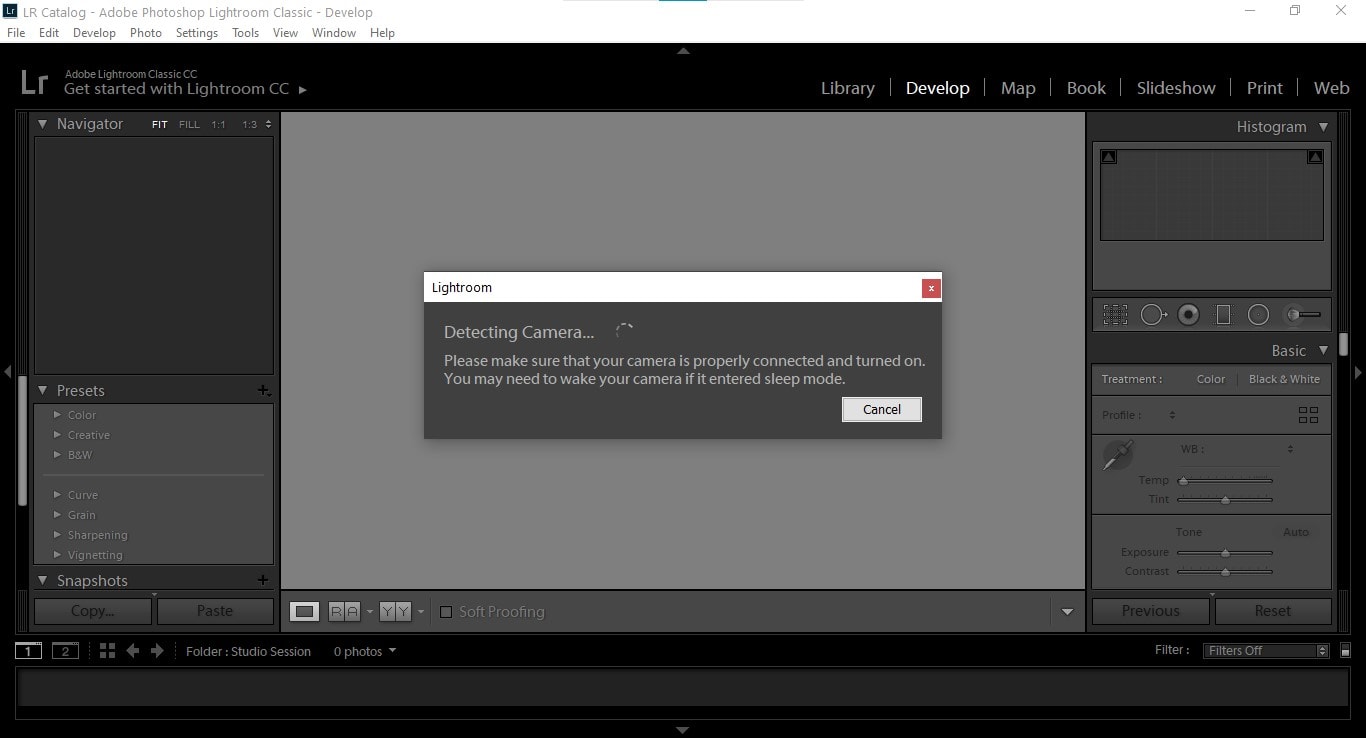Image resolution: width=1366 pixels, height=738 pixels.
Task: Expand the Snapshots panel
Action: click(x=42, y=580)
